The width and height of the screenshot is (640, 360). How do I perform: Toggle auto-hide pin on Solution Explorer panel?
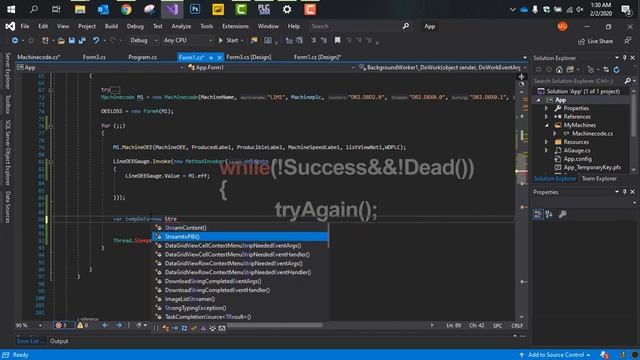coord(624,58)
